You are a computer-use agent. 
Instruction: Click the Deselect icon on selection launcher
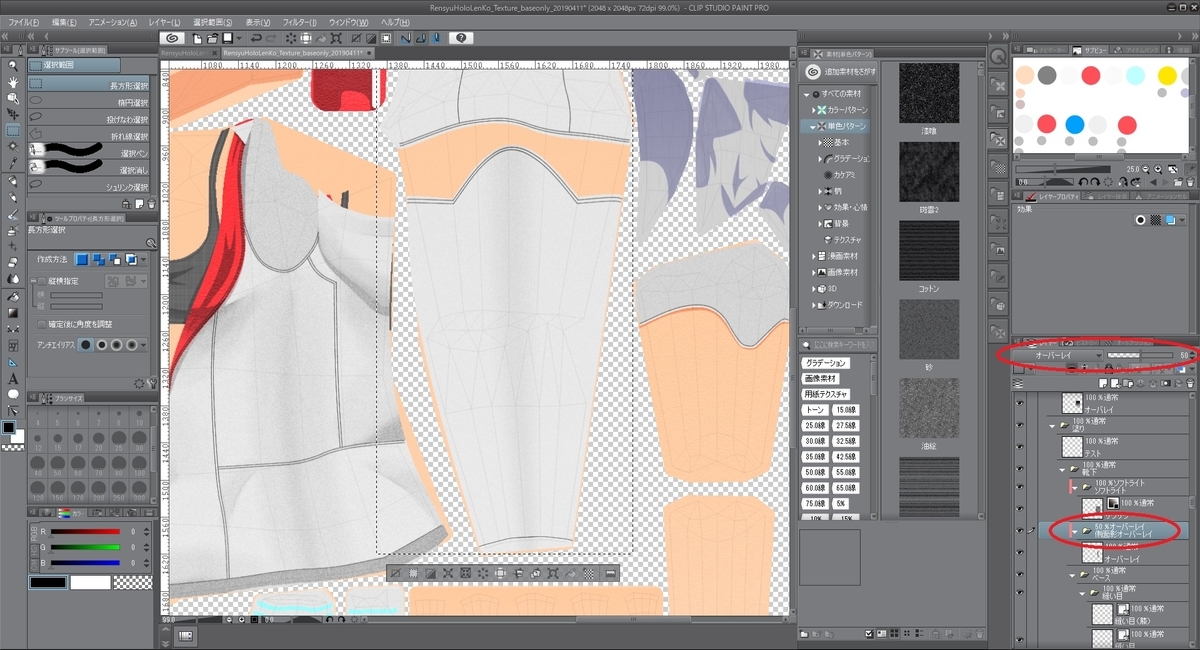coord(396,573)
